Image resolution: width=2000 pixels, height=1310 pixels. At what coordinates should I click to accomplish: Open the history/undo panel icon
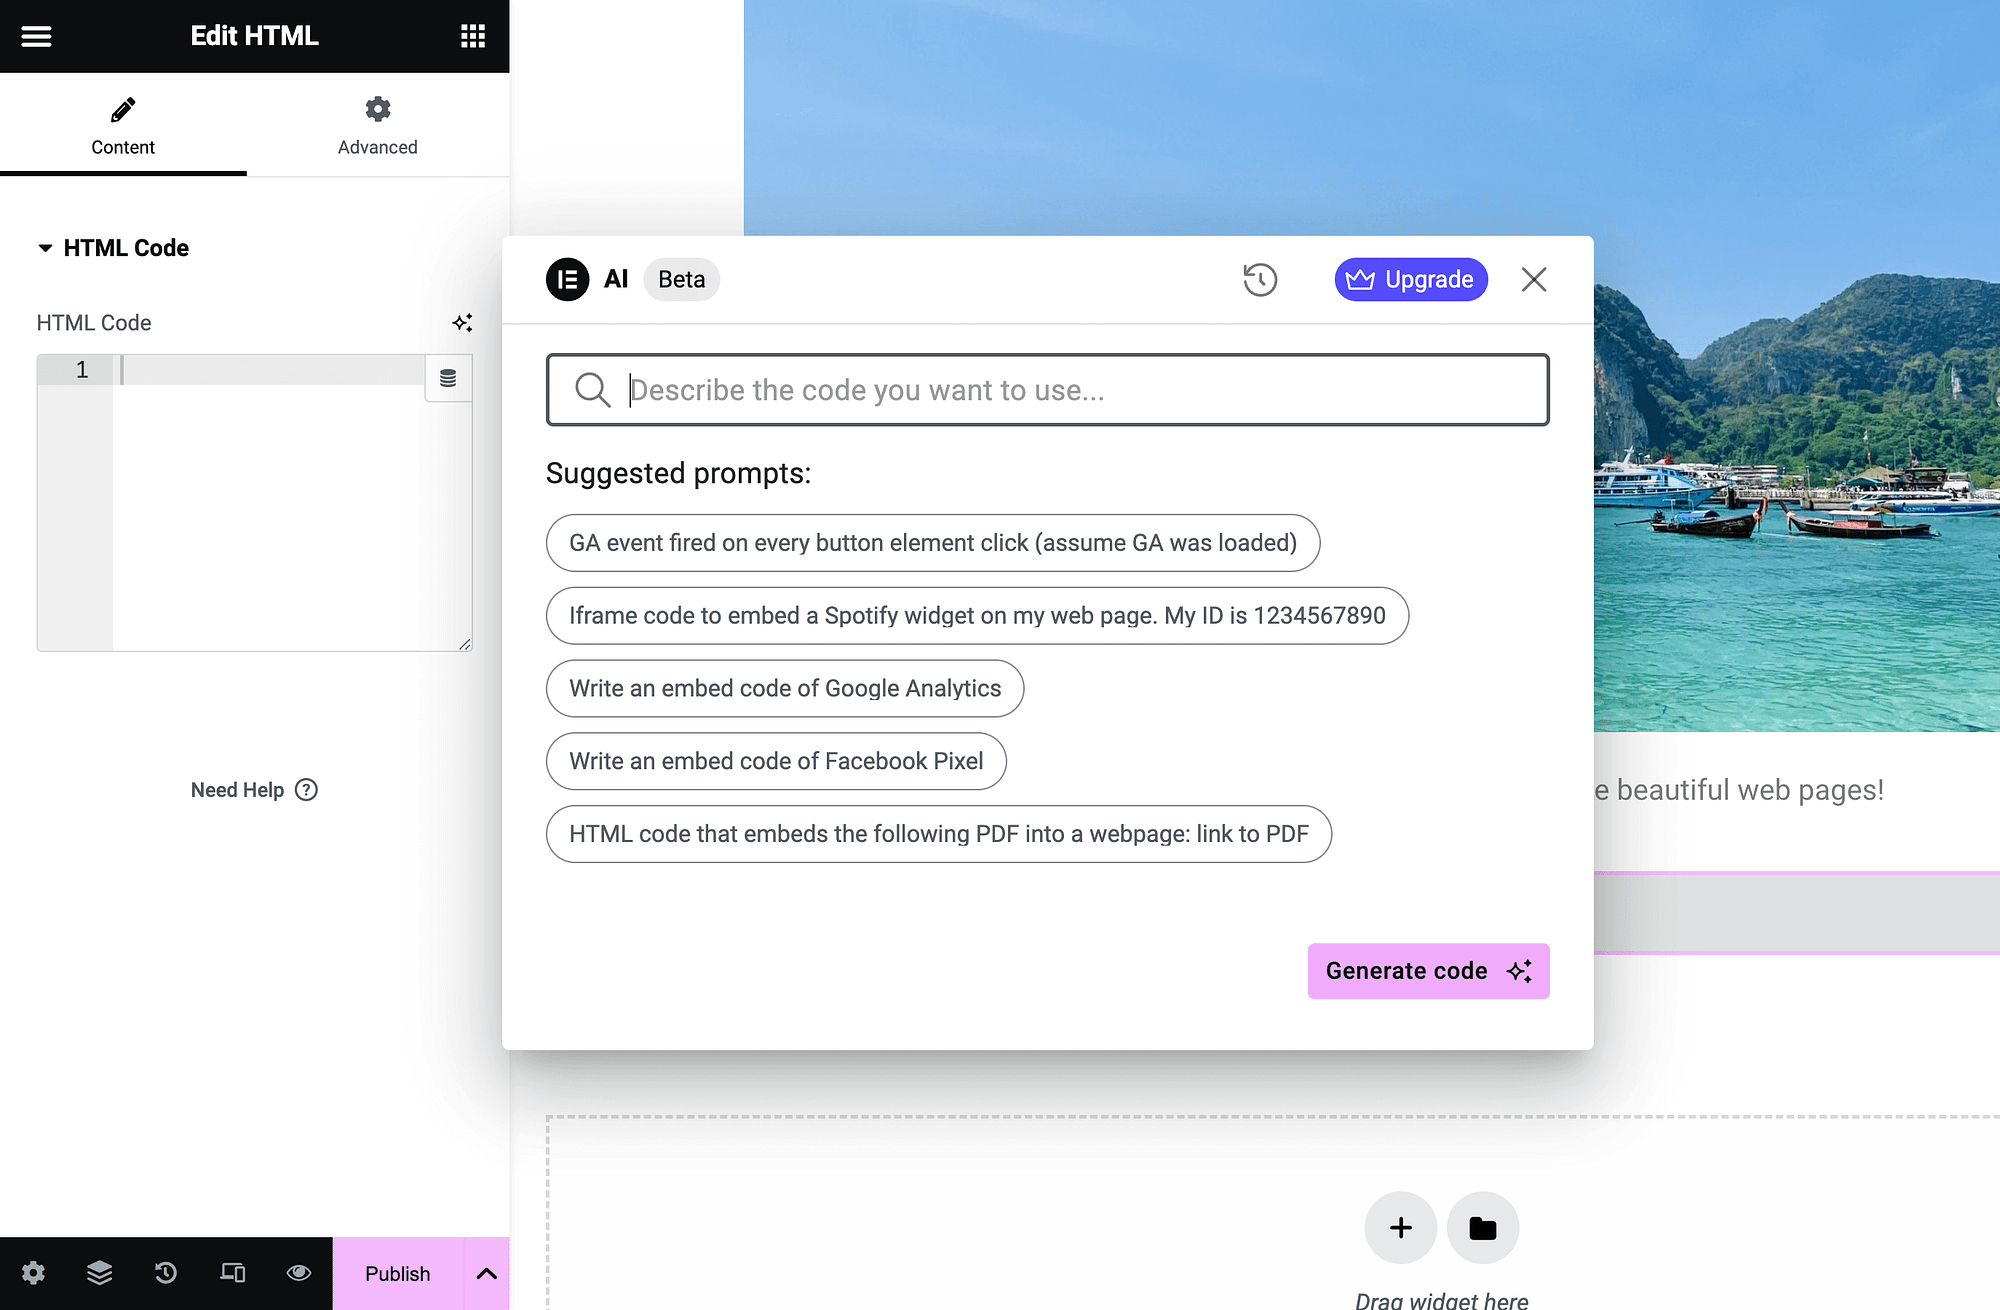(1259, 279)
